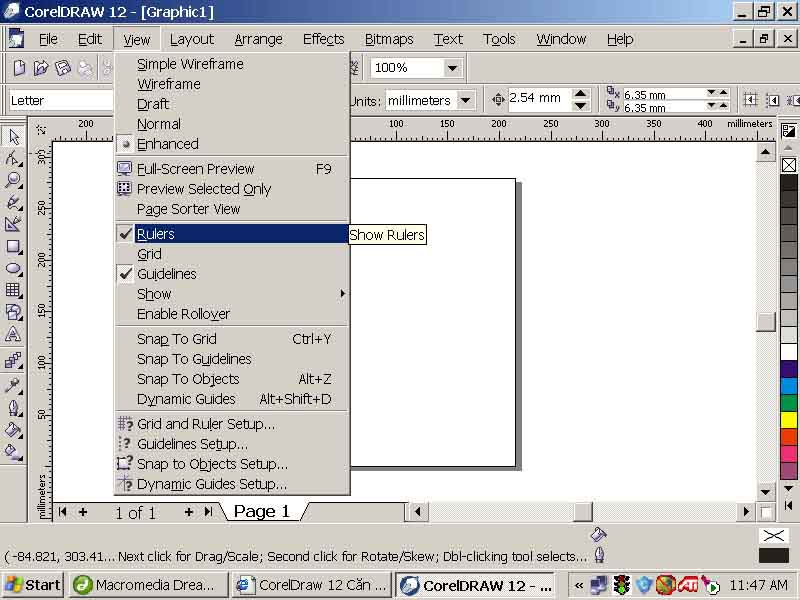Open the Layout menu

[x=192, y=39]
